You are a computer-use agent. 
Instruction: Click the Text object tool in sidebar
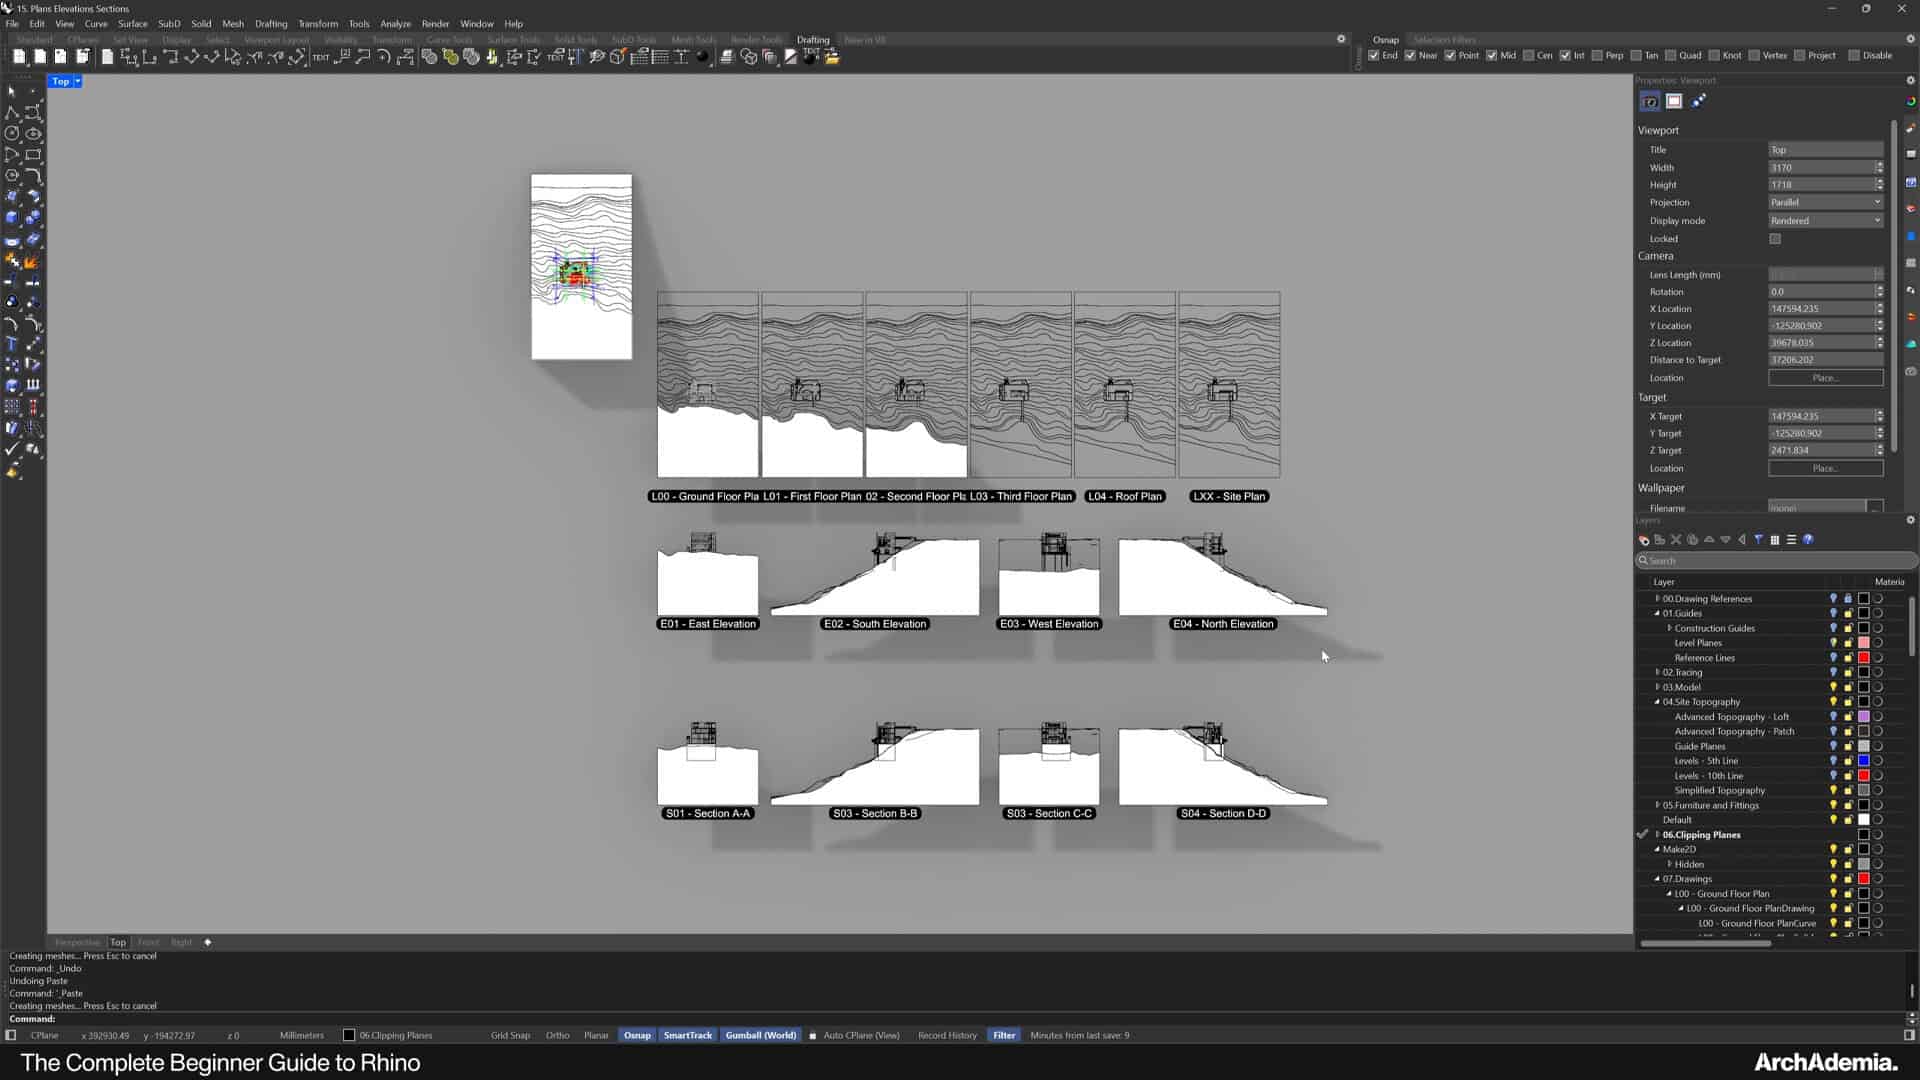coord(12,343)
